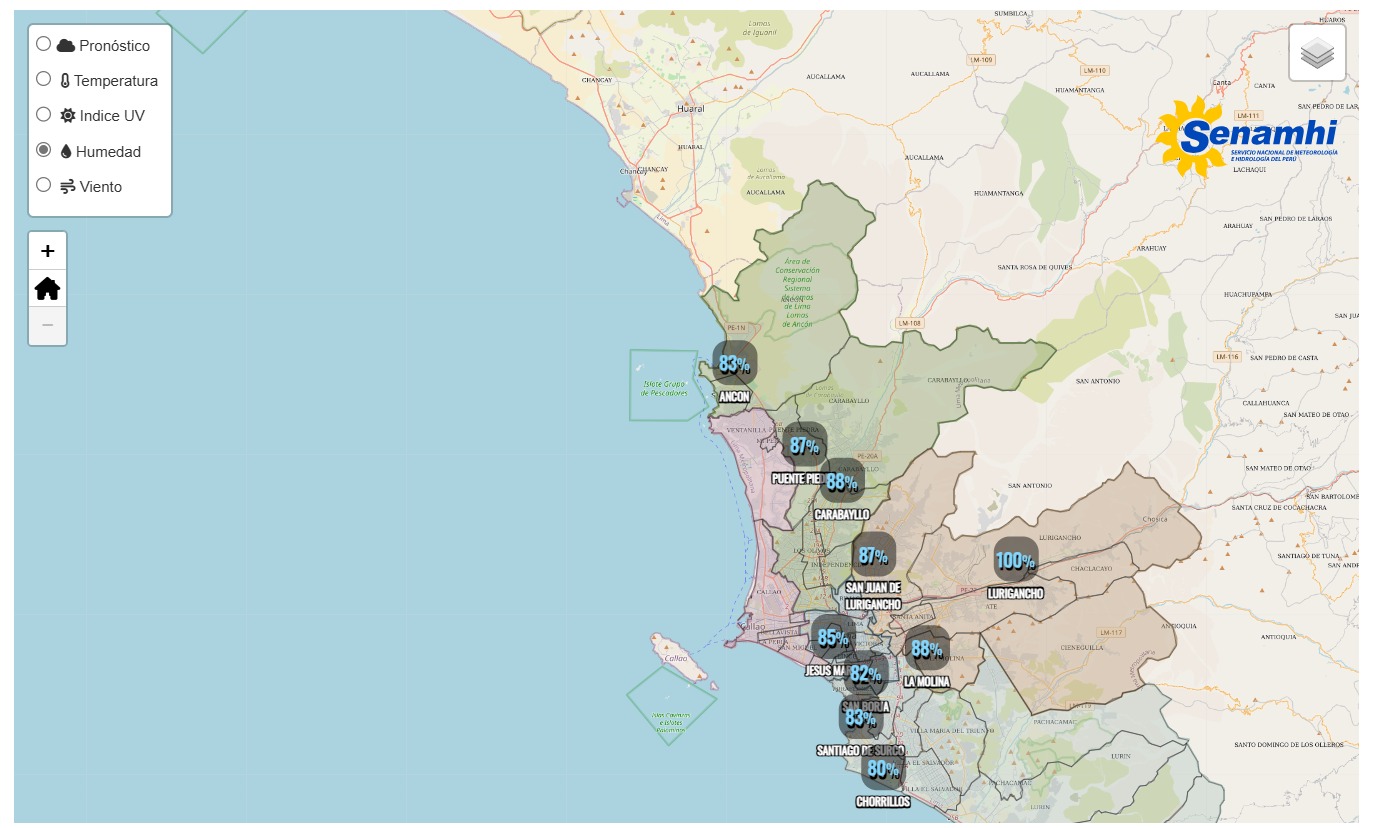Viewport: 1376px width, 828px height.
Task: Click the CARABAYLLO district label below the marker
Action: [x=842, y=514]
